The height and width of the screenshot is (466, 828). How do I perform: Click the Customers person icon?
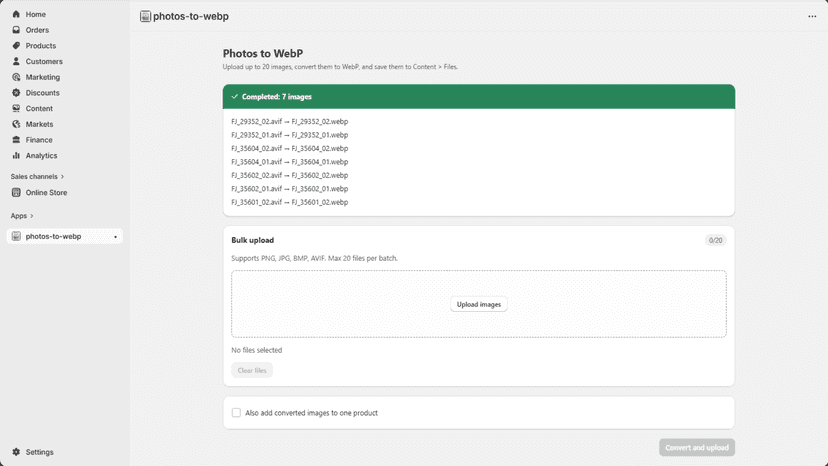[x=16, y=61]
